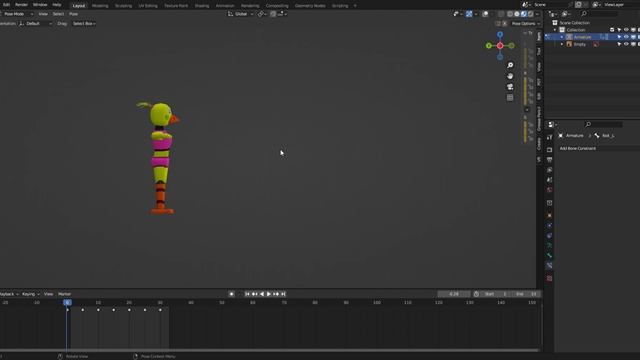The width and height of the screenshot is (640, 360).
Task: Click the outliner search magnifier icon
Action: [584, 14]
